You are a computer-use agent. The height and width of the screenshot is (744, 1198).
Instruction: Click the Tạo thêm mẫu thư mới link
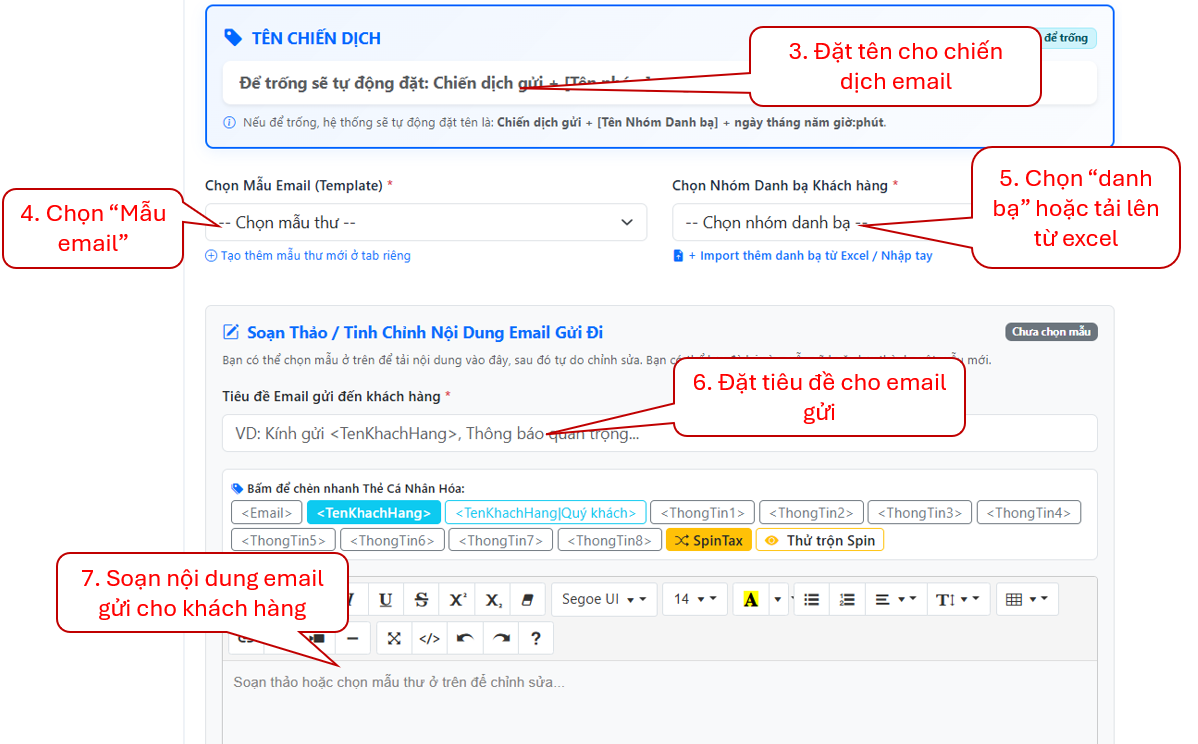pos(315,256)
